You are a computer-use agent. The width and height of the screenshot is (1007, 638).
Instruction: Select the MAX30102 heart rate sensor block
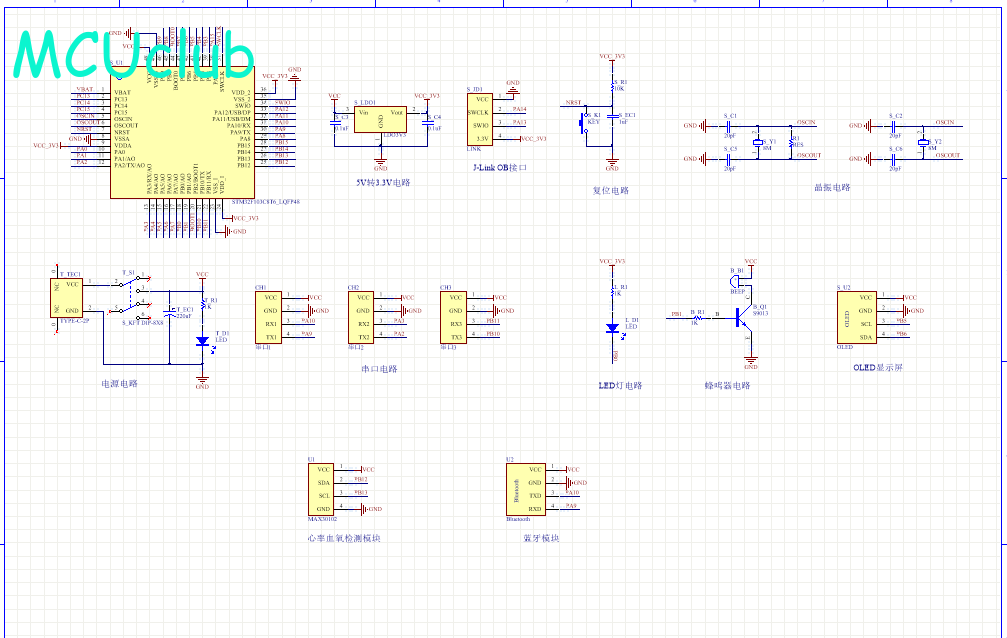(320, 490)
